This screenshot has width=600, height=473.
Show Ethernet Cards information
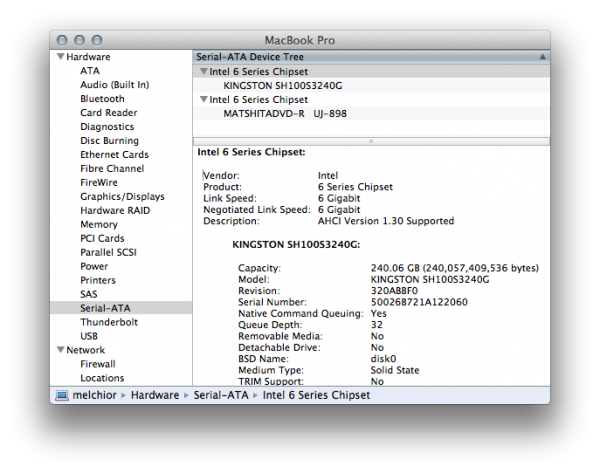coord(114,155)
